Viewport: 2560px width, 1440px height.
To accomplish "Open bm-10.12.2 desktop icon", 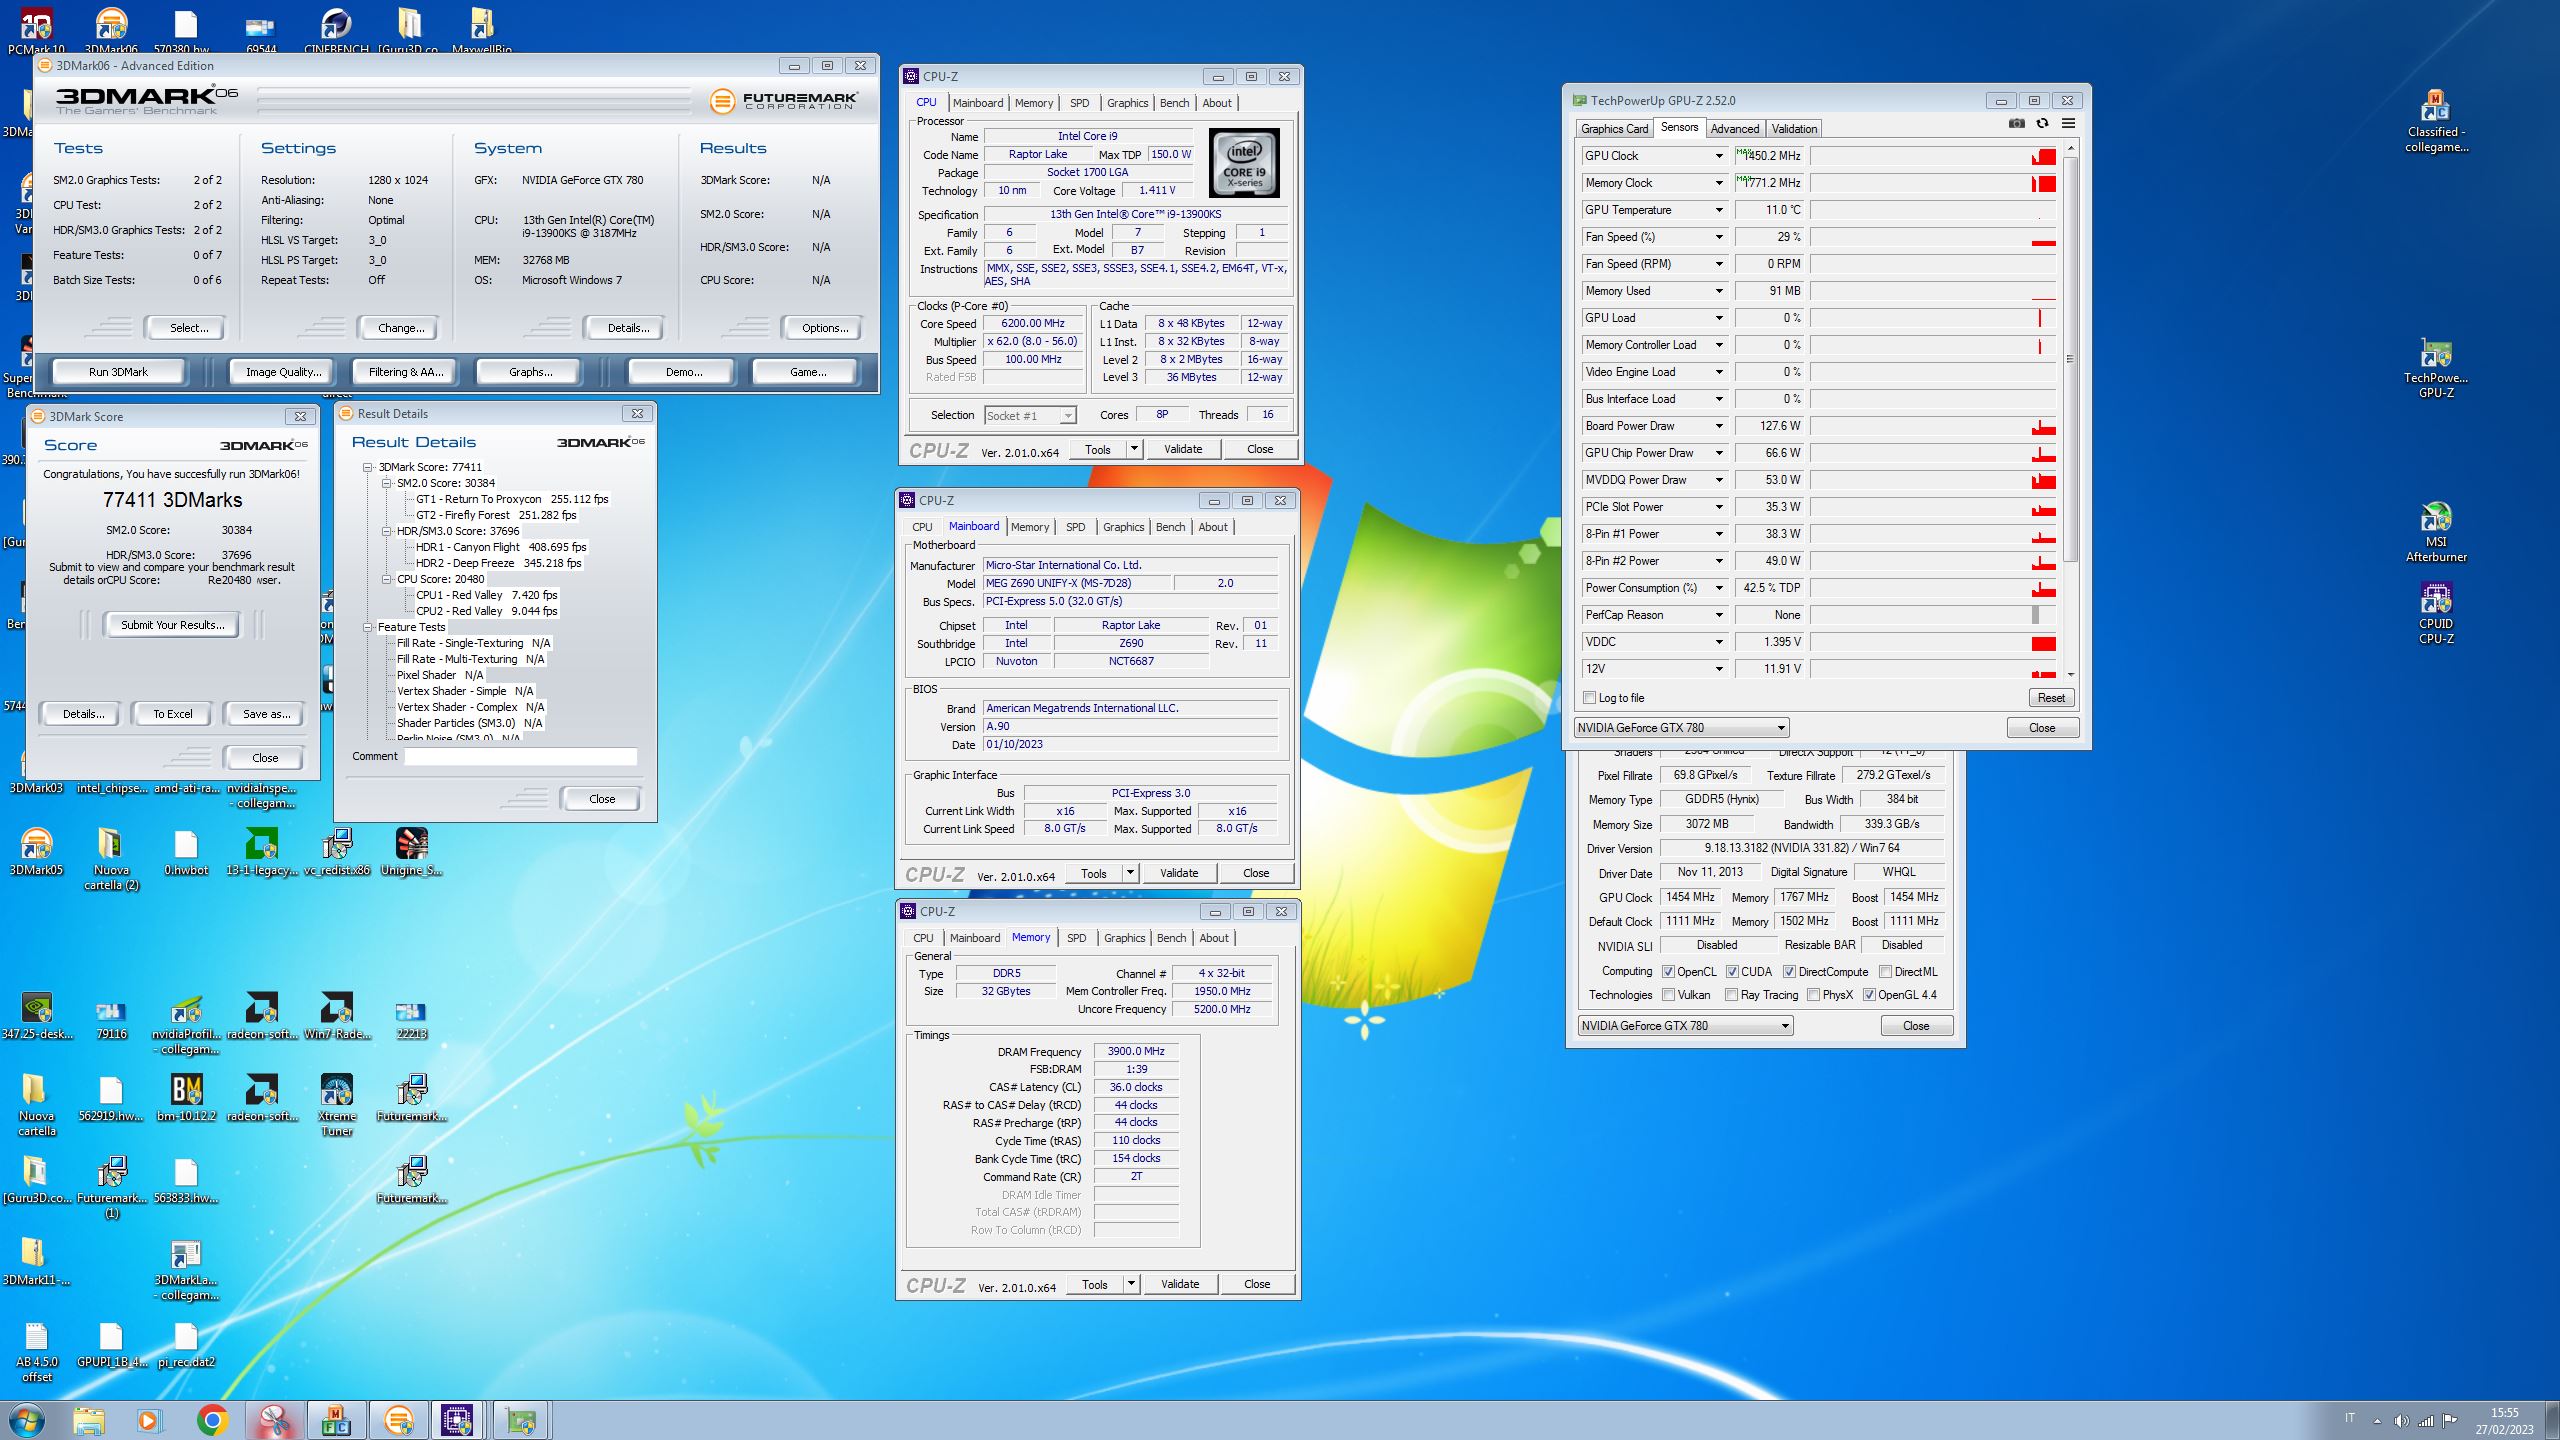I will point(186,1097).
